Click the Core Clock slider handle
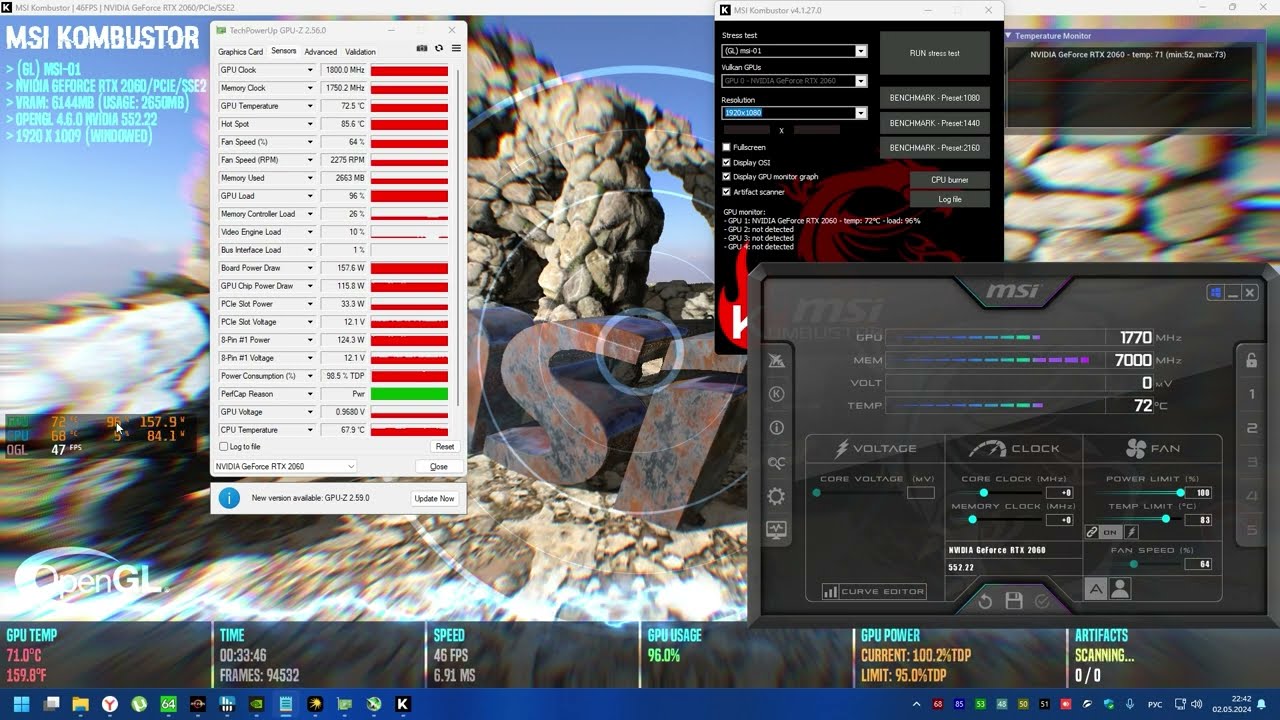 (984, 493)
